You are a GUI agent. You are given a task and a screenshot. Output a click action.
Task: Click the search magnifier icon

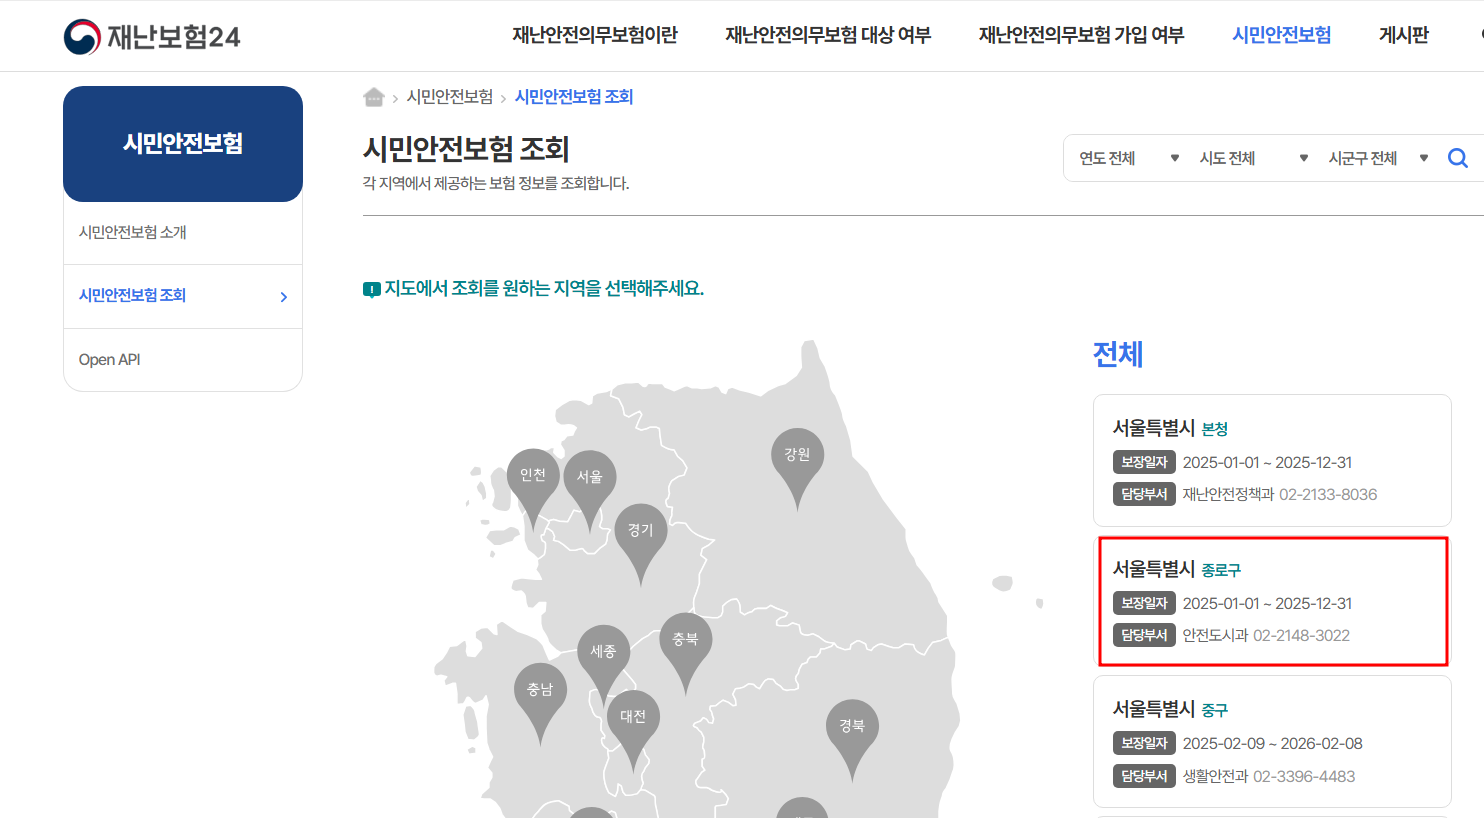point(1457,157)
